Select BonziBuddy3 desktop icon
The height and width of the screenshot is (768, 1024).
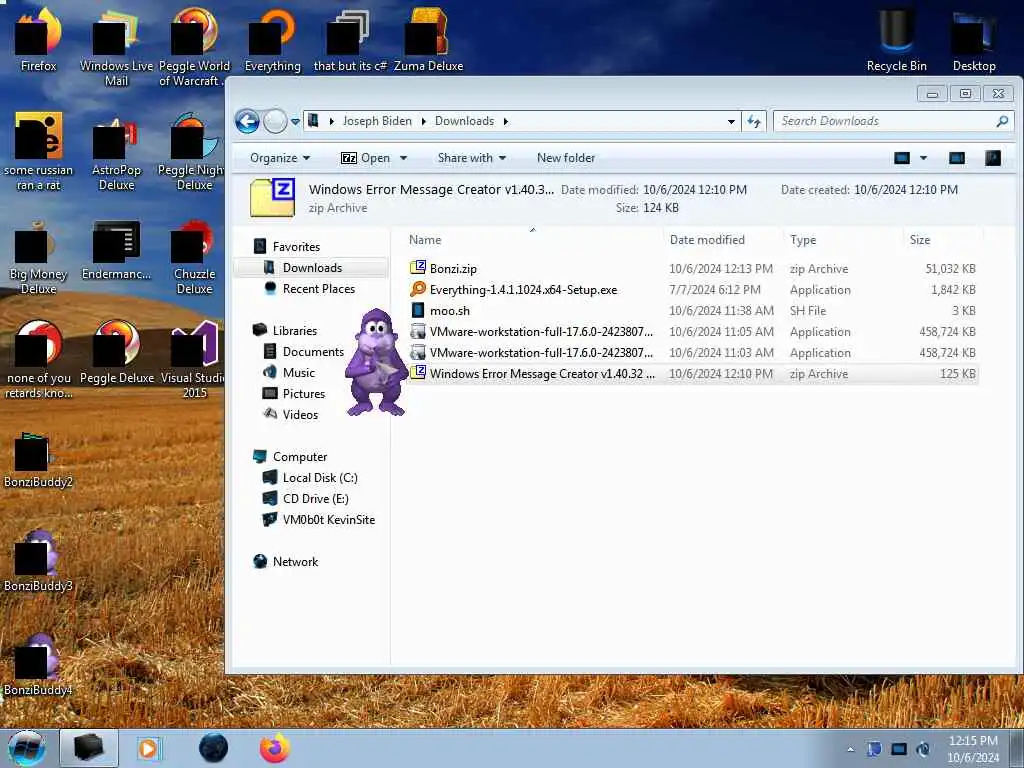tap(39, 562)
